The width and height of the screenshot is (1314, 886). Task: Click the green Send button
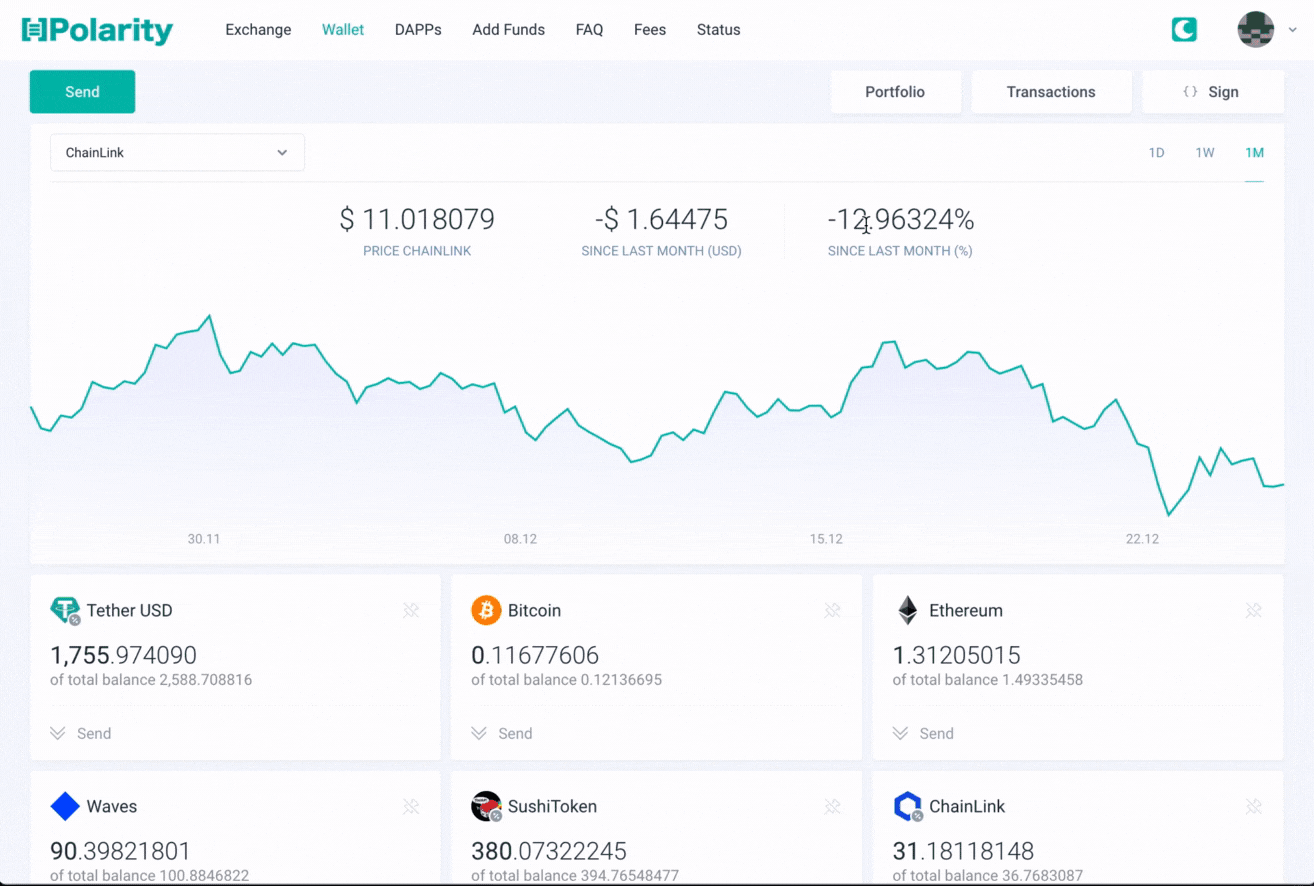82,92
